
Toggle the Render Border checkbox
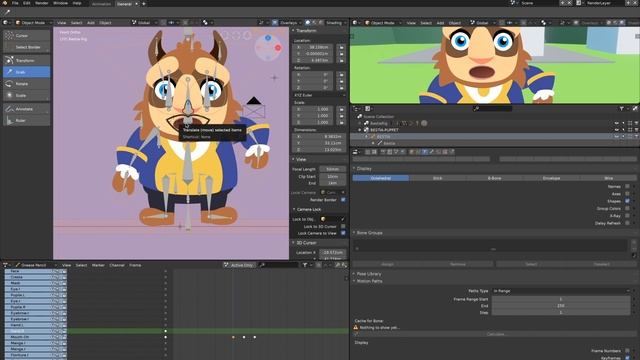tap(343, 200)
